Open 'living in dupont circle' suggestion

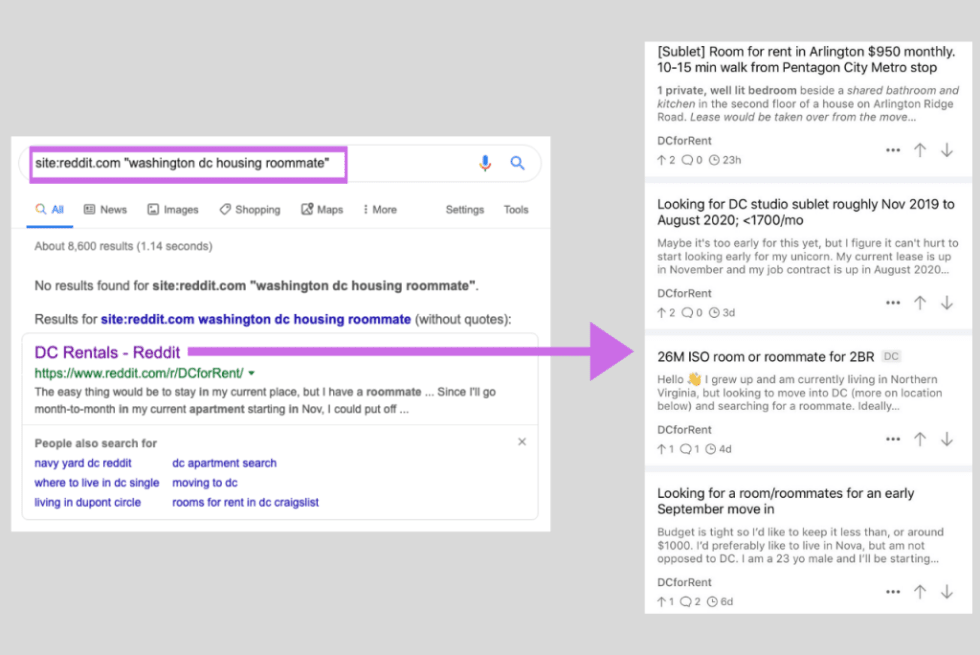(88, 502)
